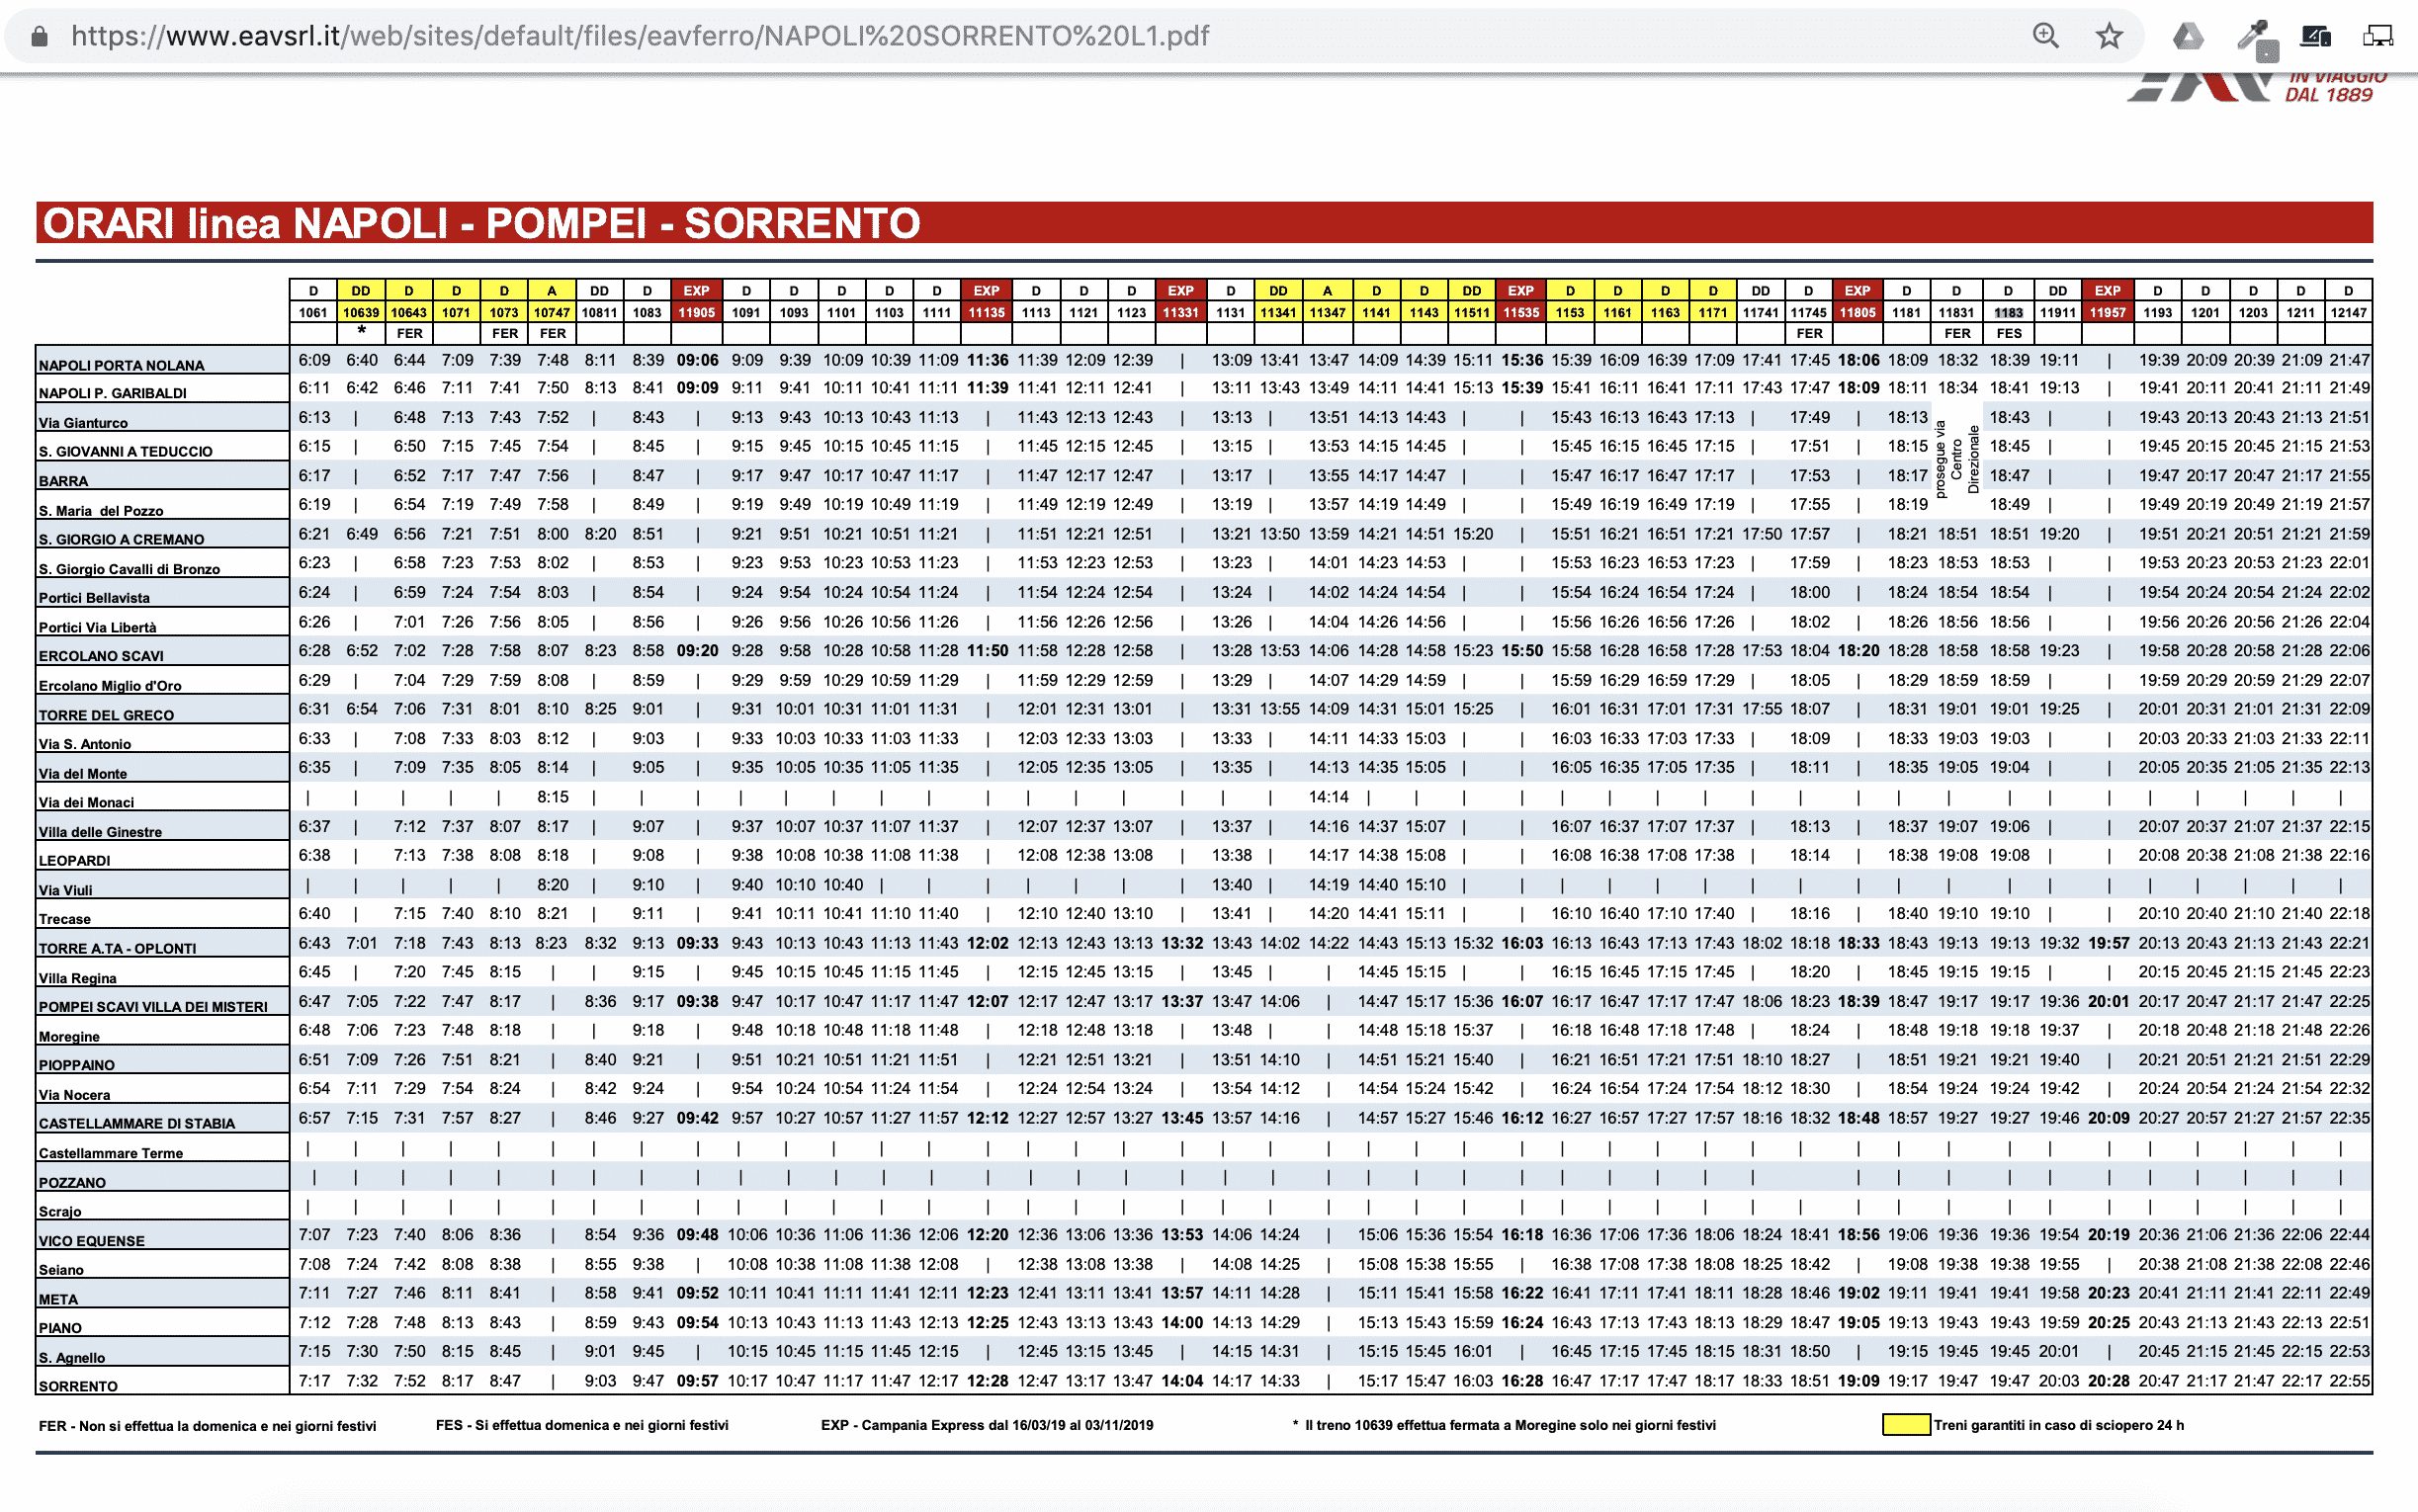Click the S. Agnello station label
Screen dimensions: 2418x1512
point(72,1358)
